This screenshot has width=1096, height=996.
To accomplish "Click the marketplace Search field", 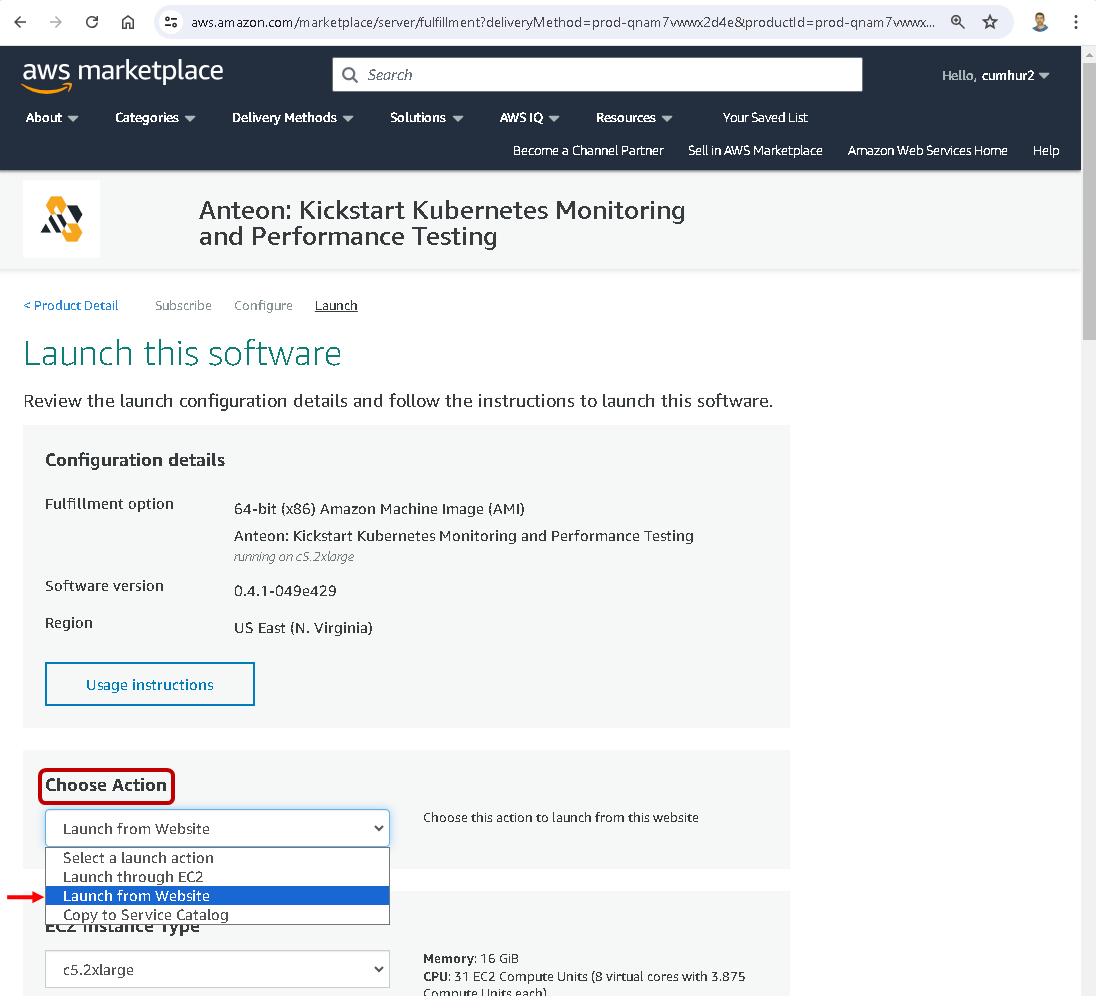I will coord(597,75).
